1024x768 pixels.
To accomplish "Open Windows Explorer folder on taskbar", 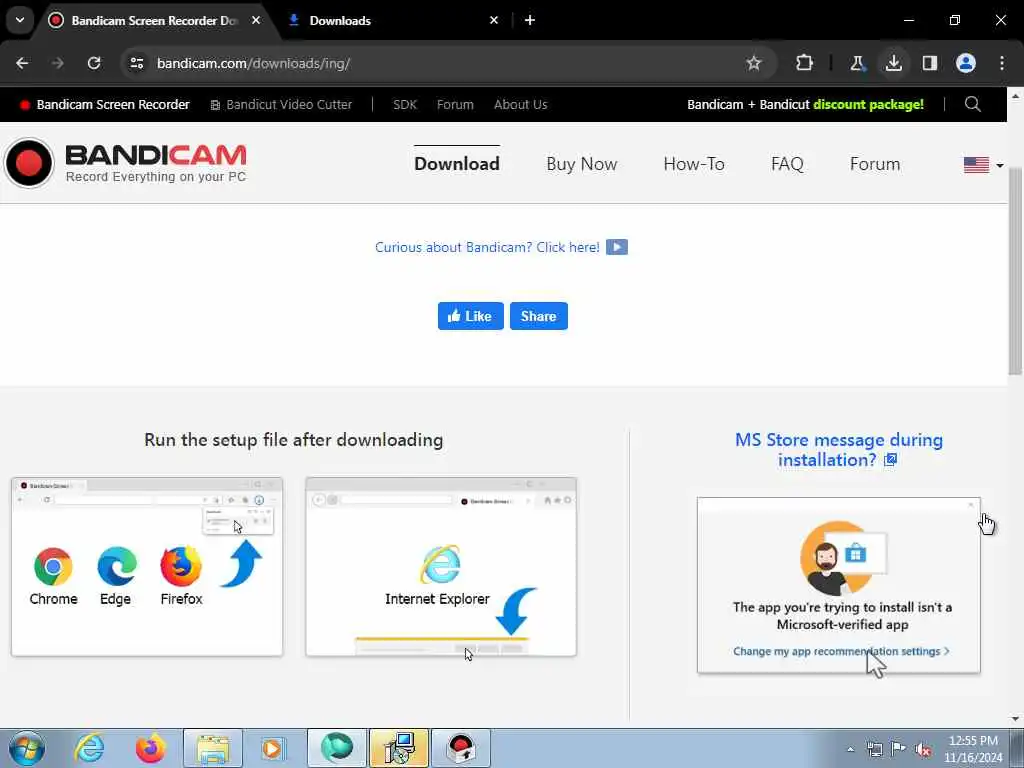I will (x=213, y=748).
